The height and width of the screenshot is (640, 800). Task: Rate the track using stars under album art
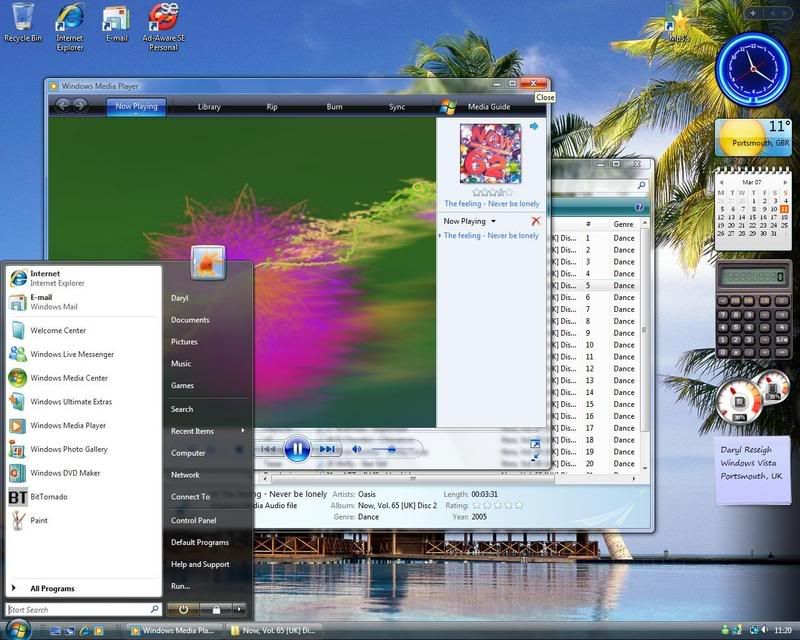pos(492,192)
